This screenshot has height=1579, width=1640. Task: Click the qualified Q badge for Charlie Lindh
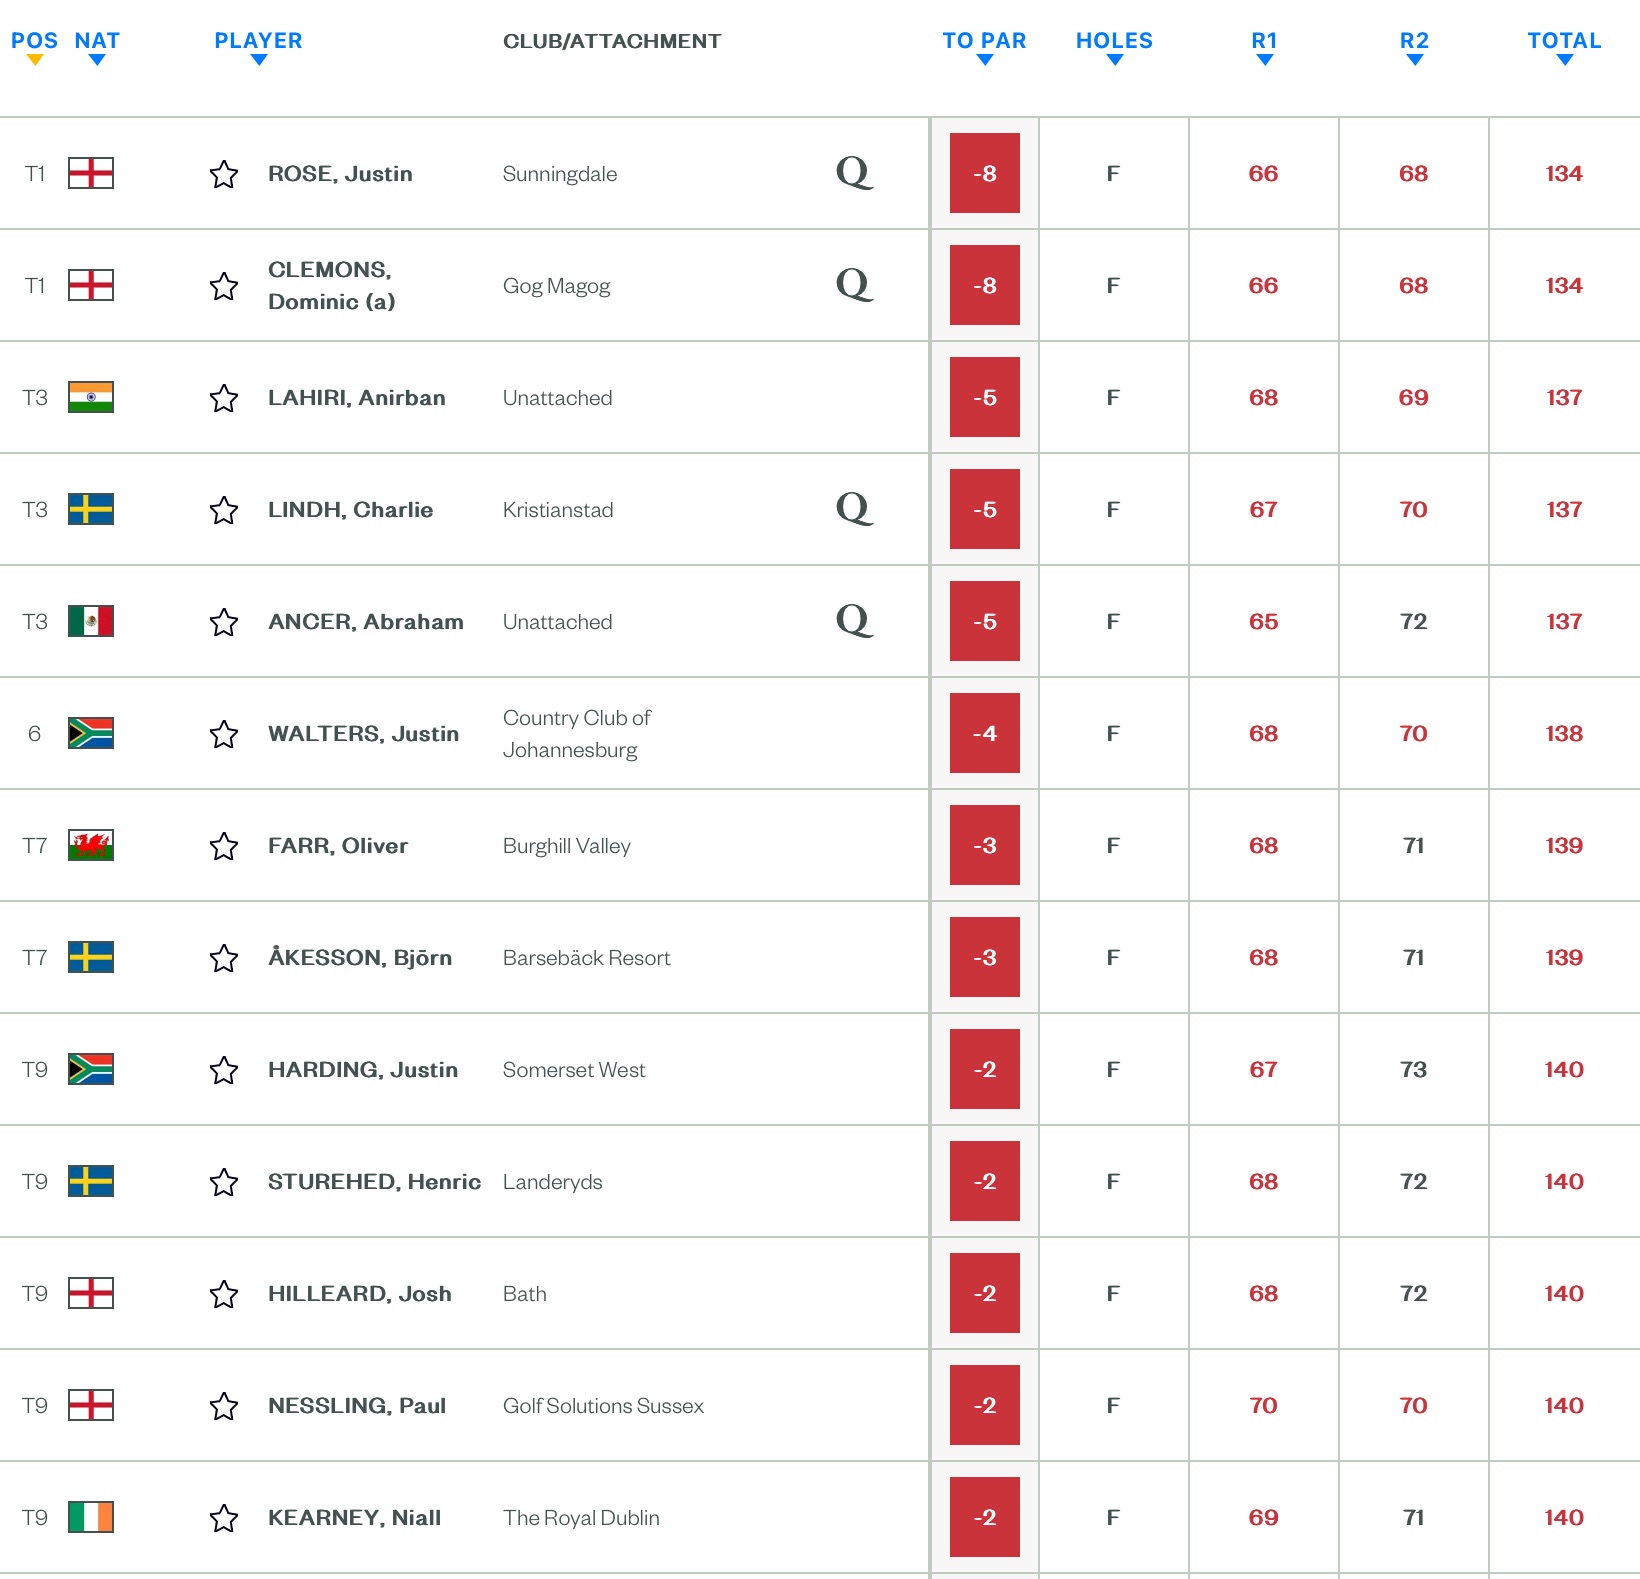coord(854,508)
